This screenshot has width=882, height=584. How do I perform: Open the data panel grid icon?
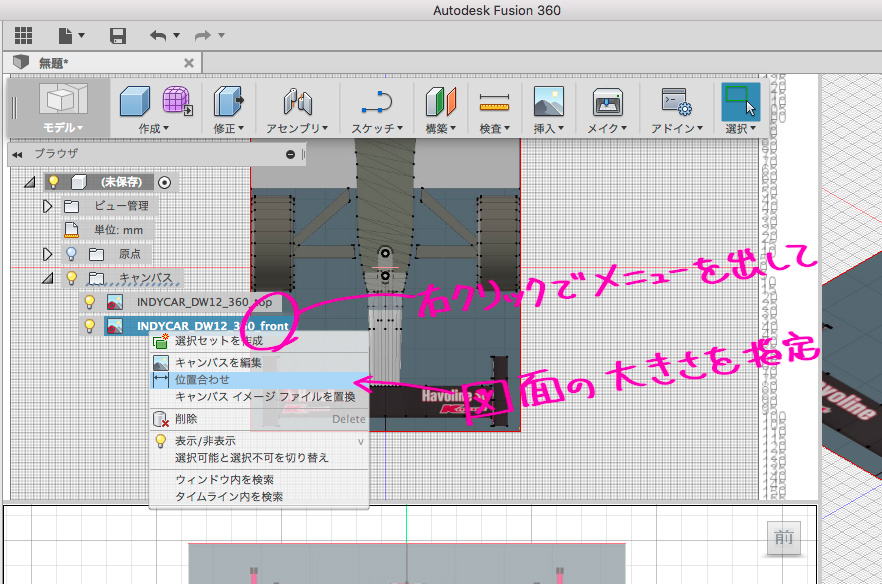click(x=23, y=35)
